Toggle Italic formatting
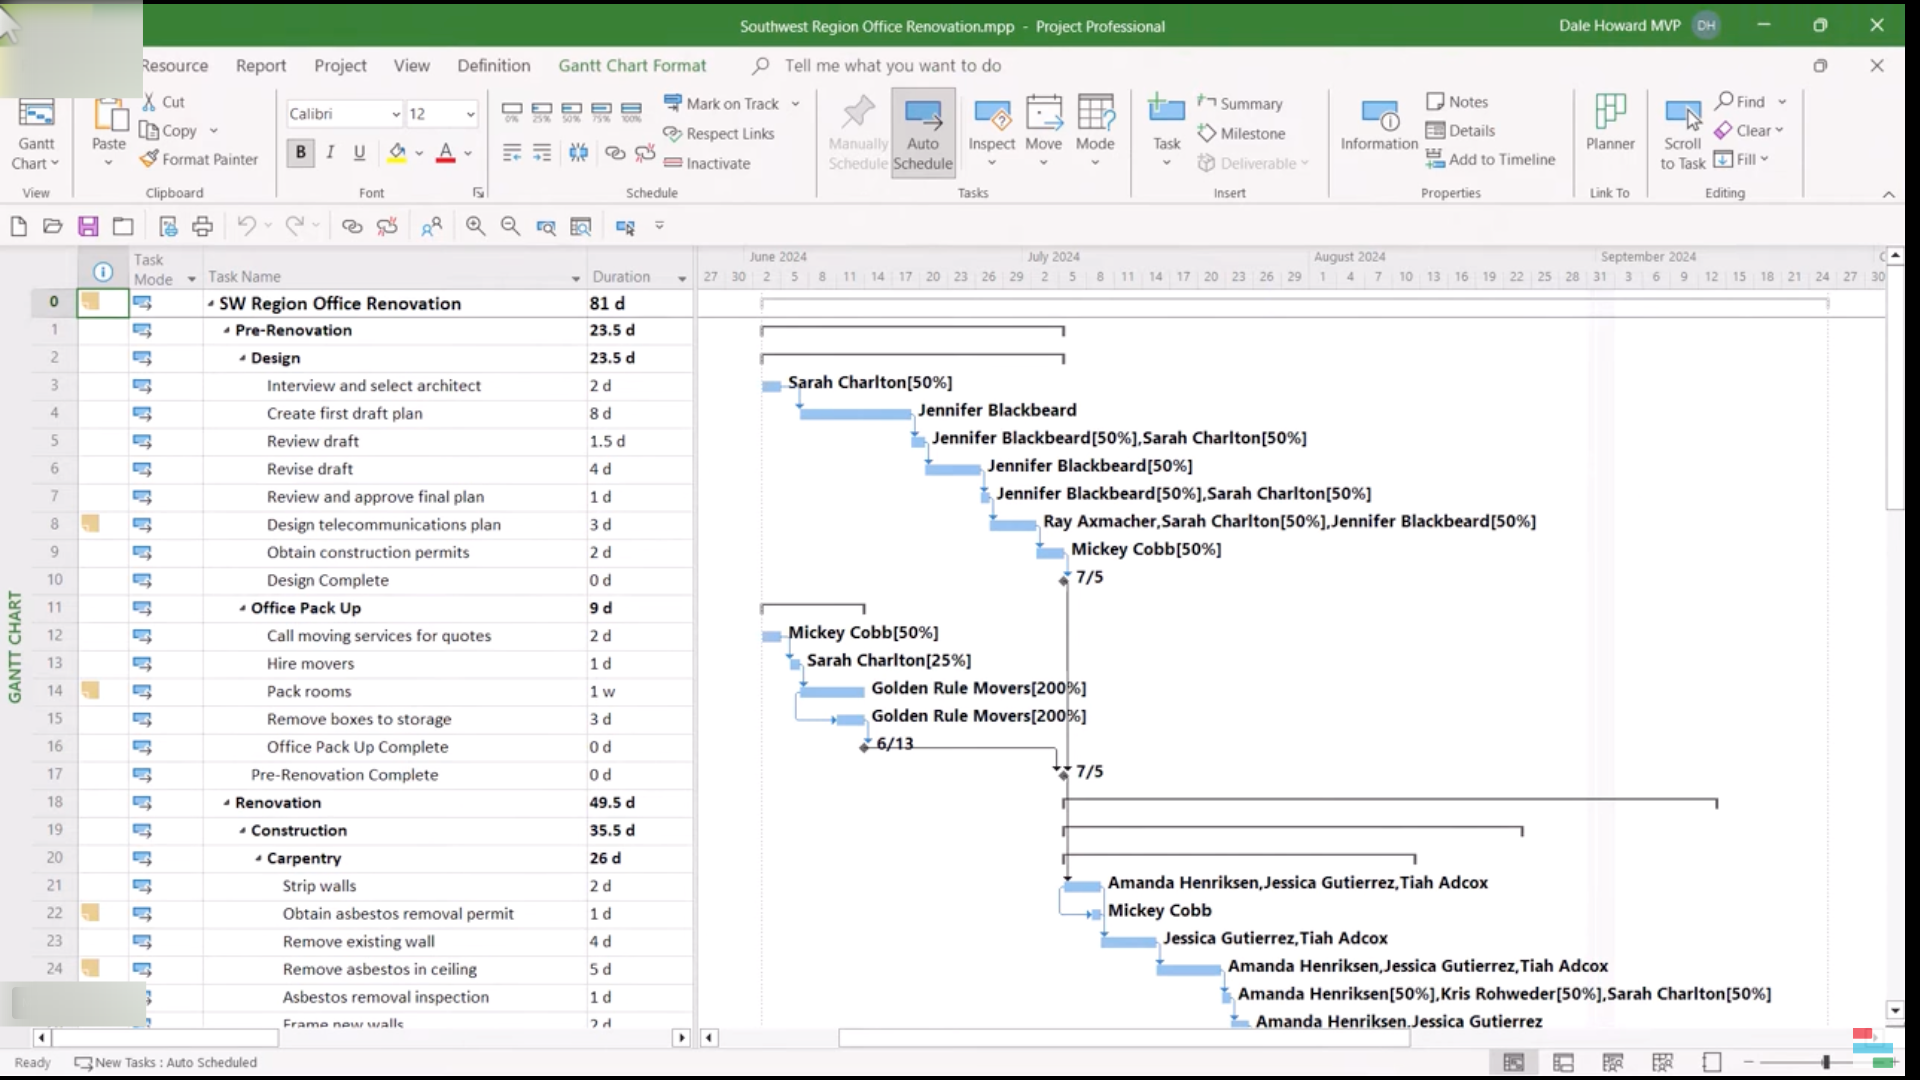 [330, 153]
